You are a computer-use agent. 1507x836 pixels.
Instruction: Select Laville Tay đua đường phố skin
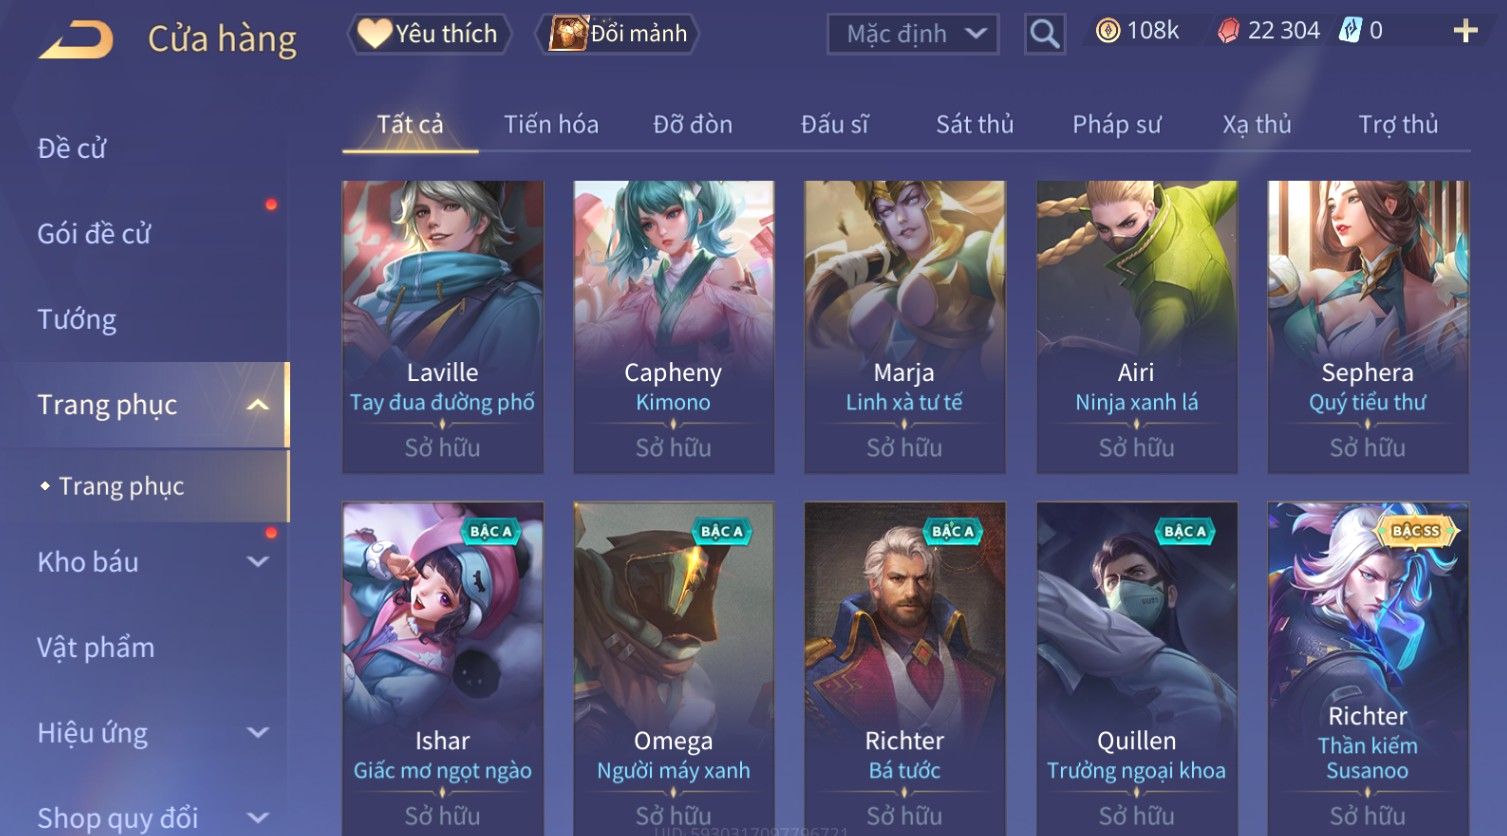[x=443, y=327]
